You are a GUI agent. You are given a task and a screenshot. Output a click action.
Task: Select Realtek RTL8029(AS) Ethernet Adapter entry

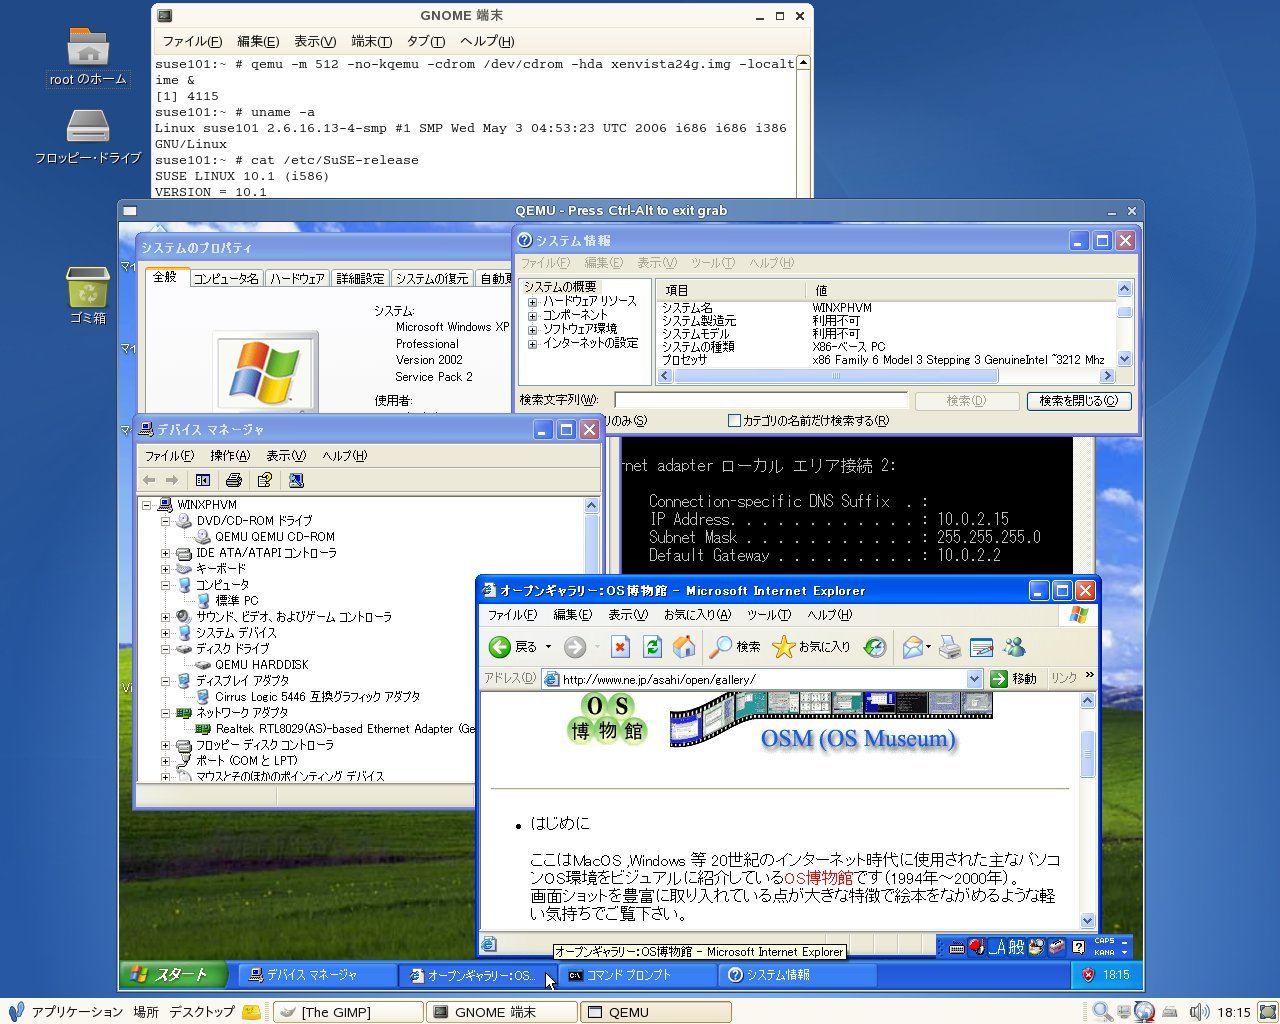point(345,729)
